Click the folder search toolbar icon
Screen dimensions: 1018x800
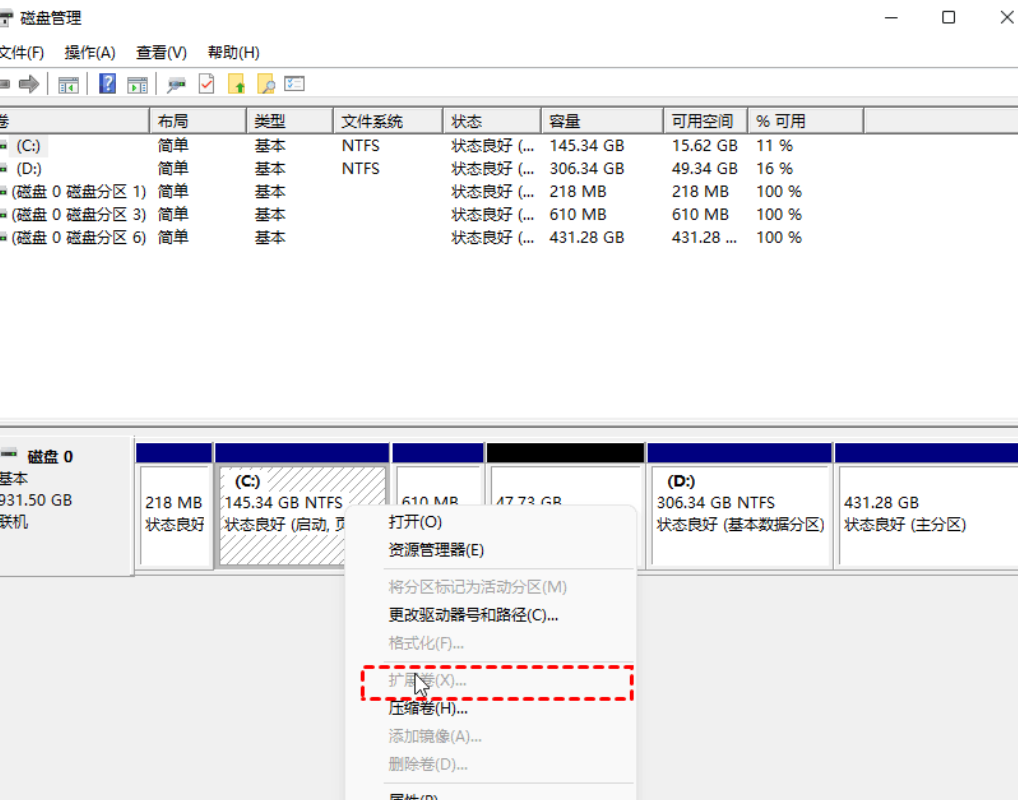coord(267,84)
